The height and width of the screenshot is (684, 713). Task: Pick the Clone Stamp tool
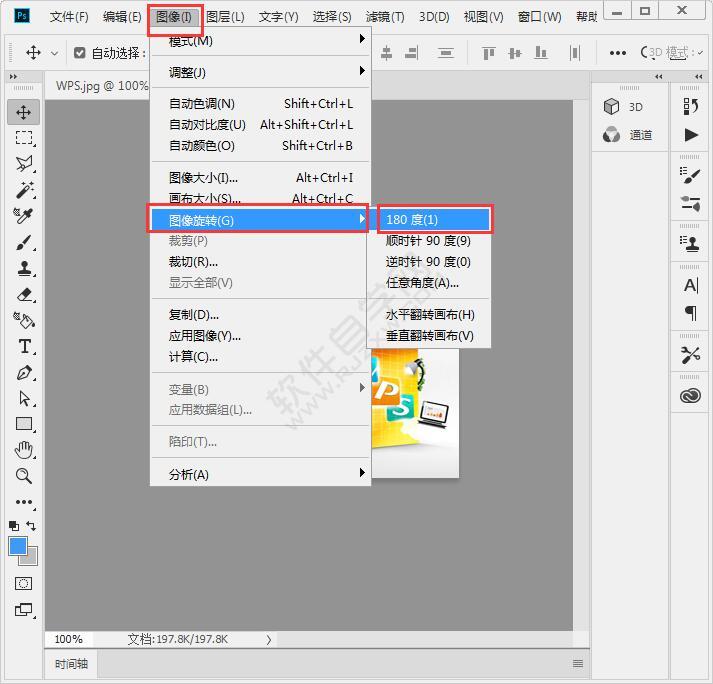point(24,268)
